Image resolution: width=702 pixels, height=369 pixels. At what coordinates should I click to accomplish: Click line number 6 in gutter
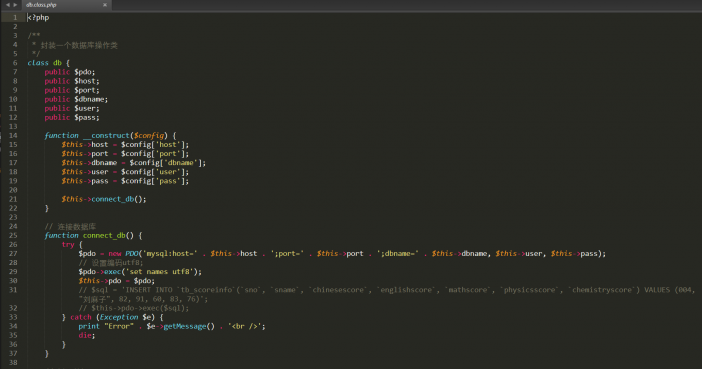15,63
